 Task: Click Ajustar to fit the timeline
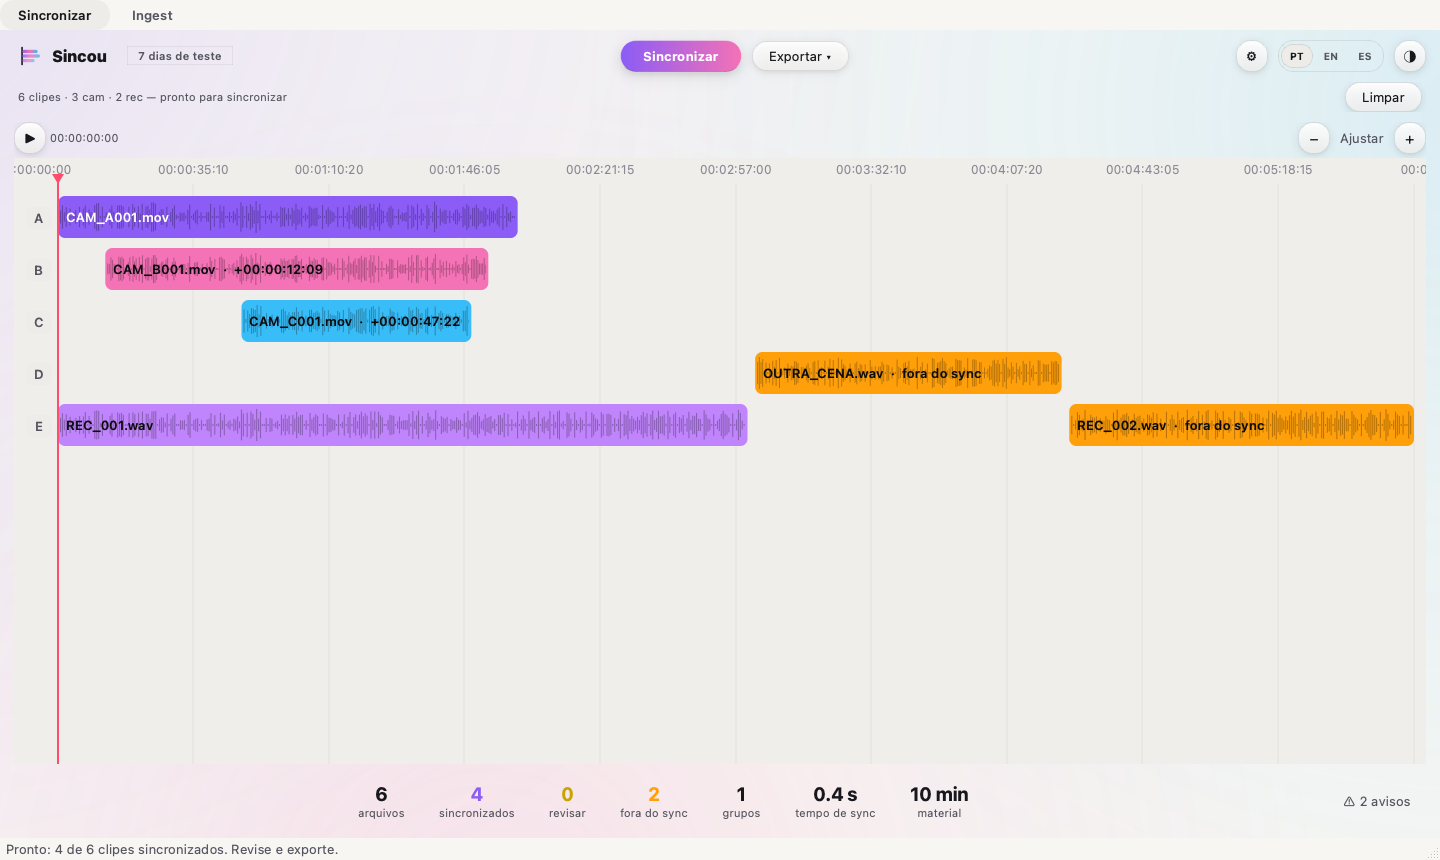(x=1362, y=139)
